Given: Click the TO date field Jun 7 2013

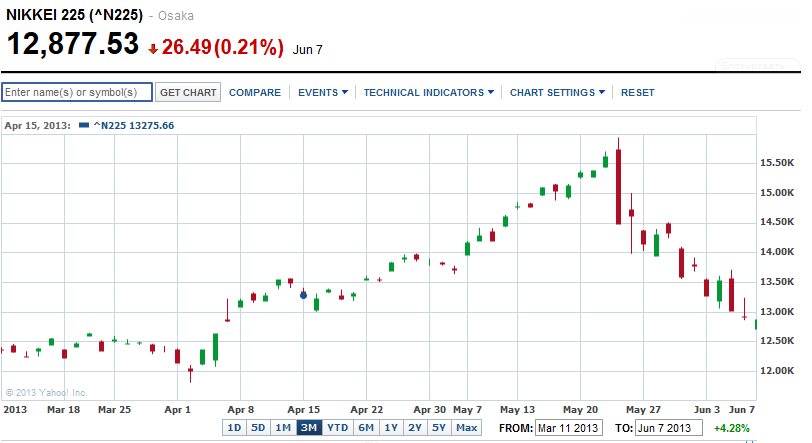Looking at the screenshot, I should (669, 428).
